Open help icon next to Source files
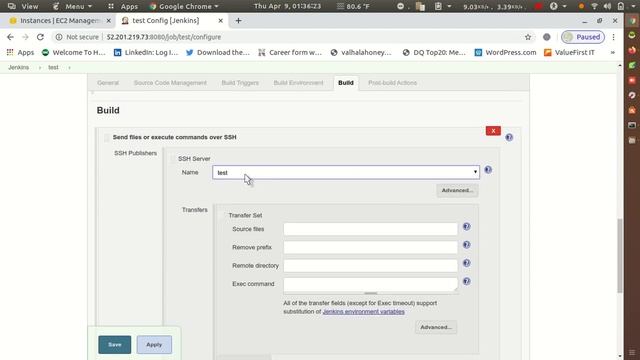Image resolution: width=640 pixels, height=360 pixels. pyautogui.click(x=467, y=227)
